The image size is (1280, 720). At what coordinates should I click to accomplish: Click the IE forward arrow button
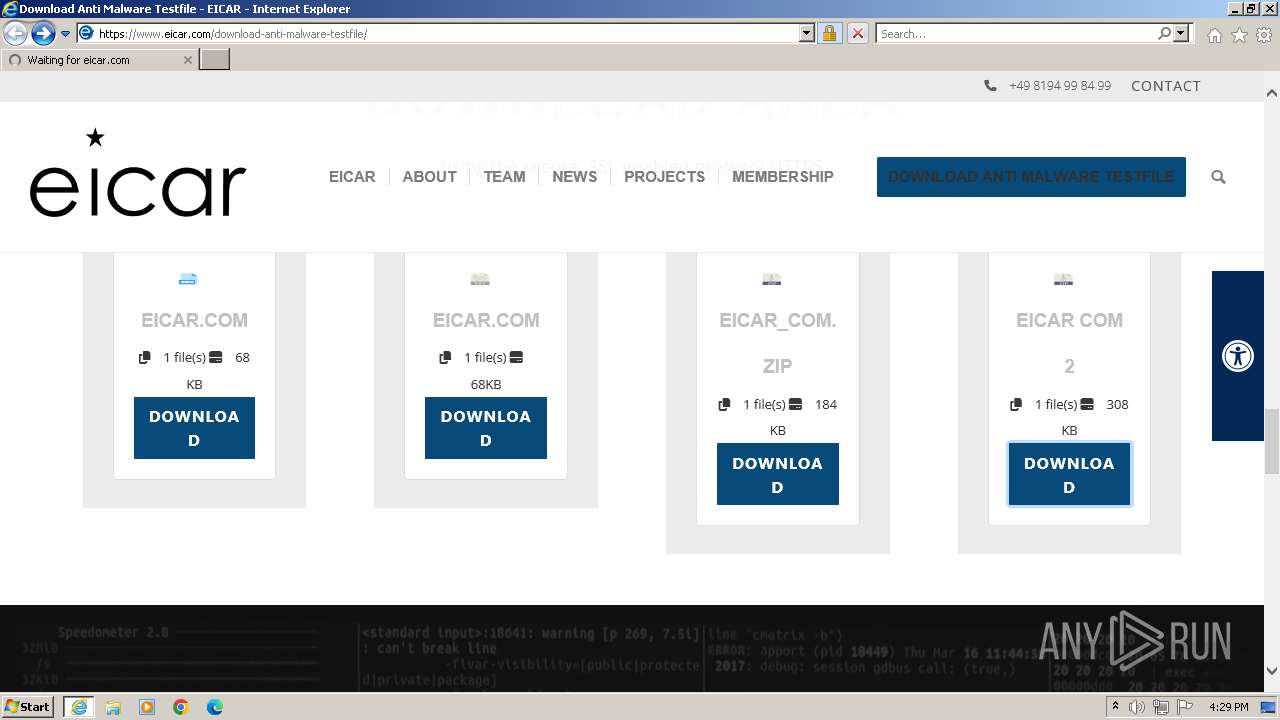(x=43, y=34)
